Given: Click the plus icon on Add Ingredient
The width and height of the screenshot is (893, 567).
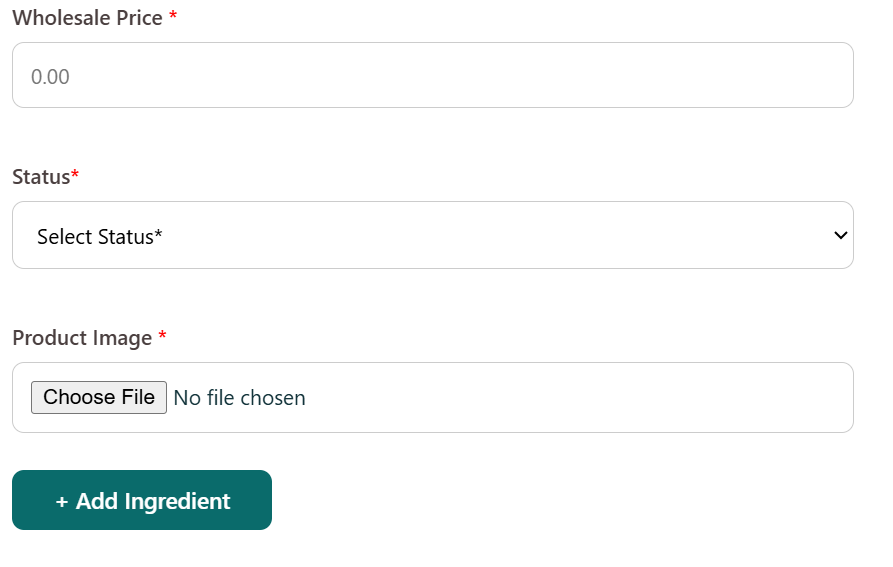Looking at the screenshot, I should point(62,501).
